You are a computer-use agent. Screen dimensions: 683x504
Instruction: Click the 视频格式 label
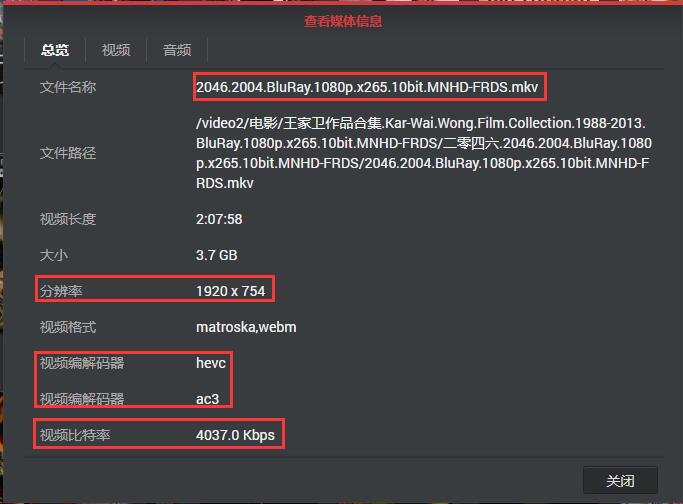[68, 327]
